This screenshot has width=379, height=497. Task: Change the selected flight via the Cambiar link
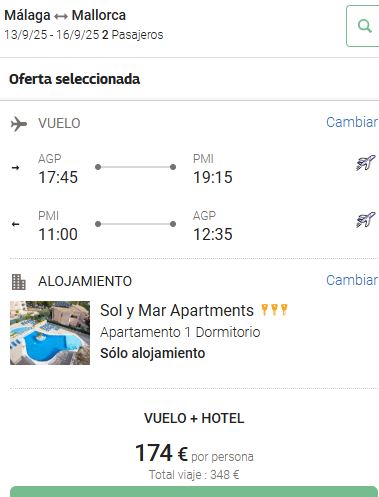coord(352,122)
